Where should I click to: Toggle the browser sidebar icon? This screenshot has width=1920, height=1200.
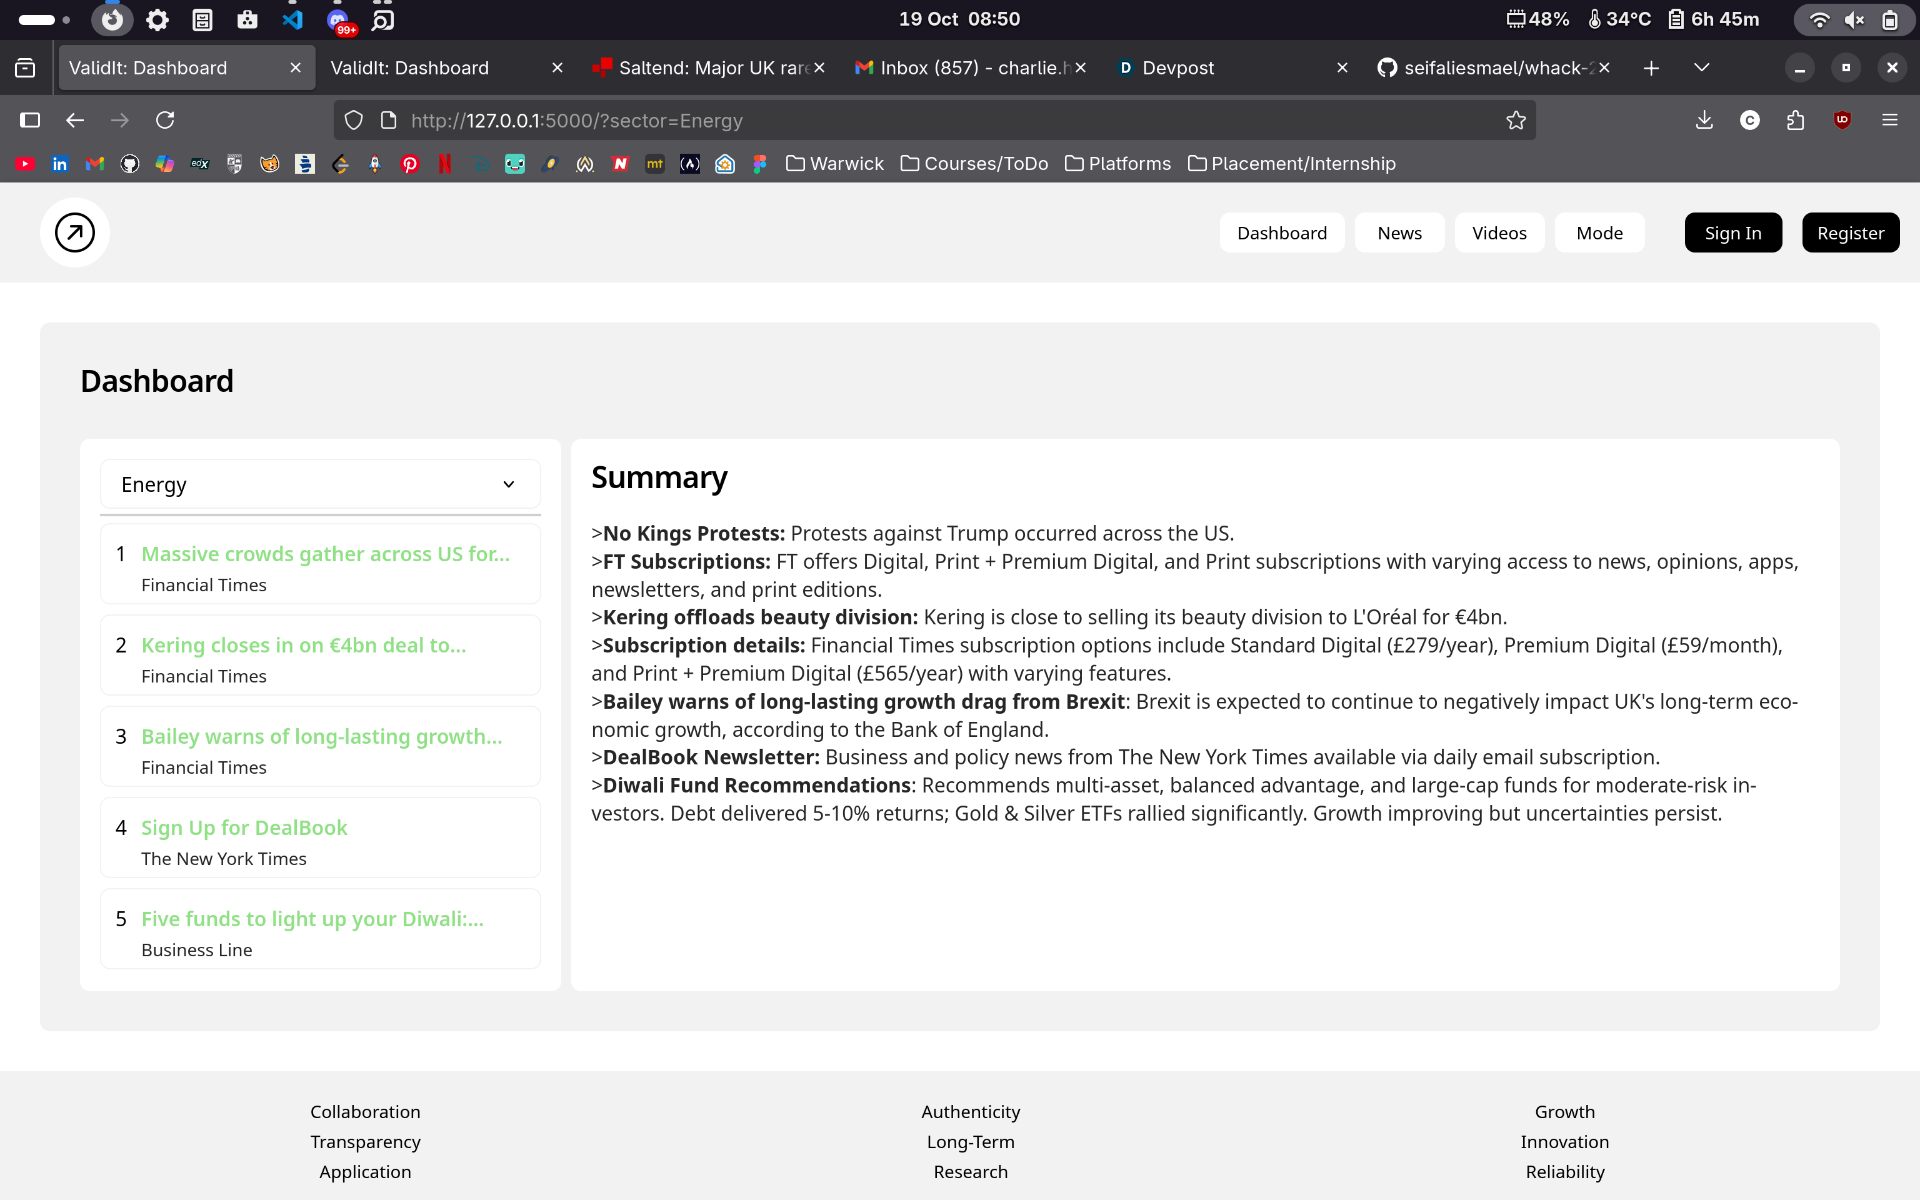click(30, 120)
